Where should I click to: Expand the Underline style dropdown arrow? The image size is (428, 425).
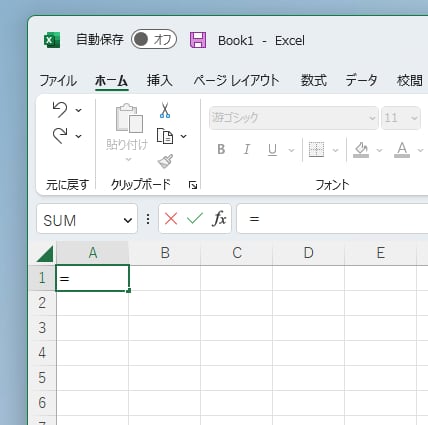click(x=291, y=150)
